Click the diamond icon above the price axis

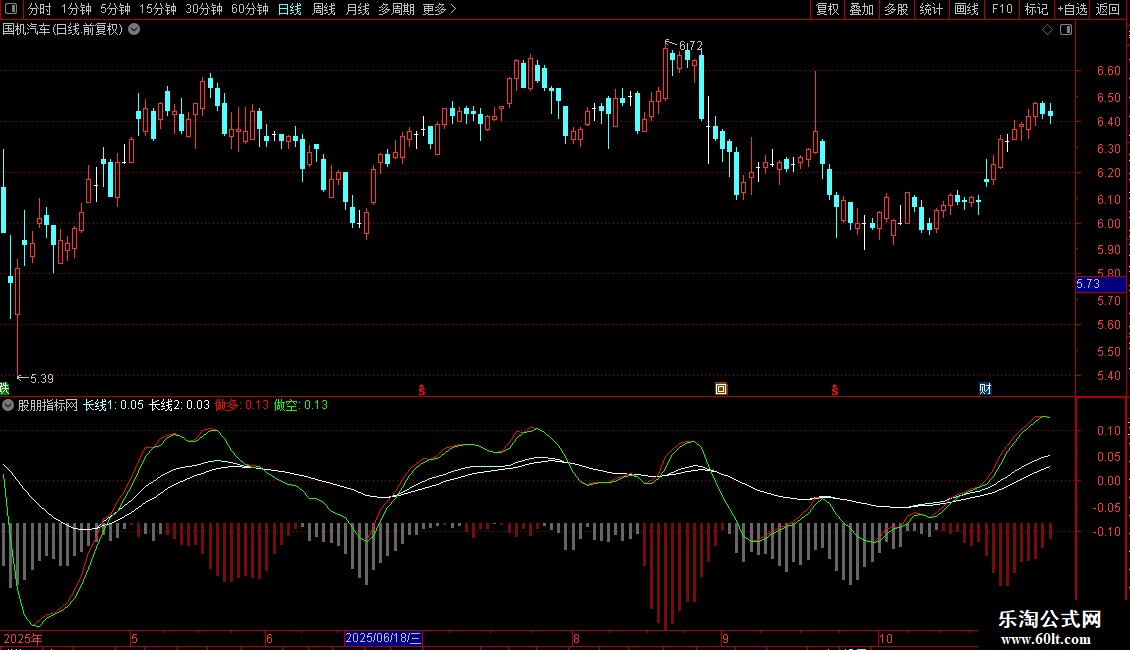click(x=1048, y=30)
